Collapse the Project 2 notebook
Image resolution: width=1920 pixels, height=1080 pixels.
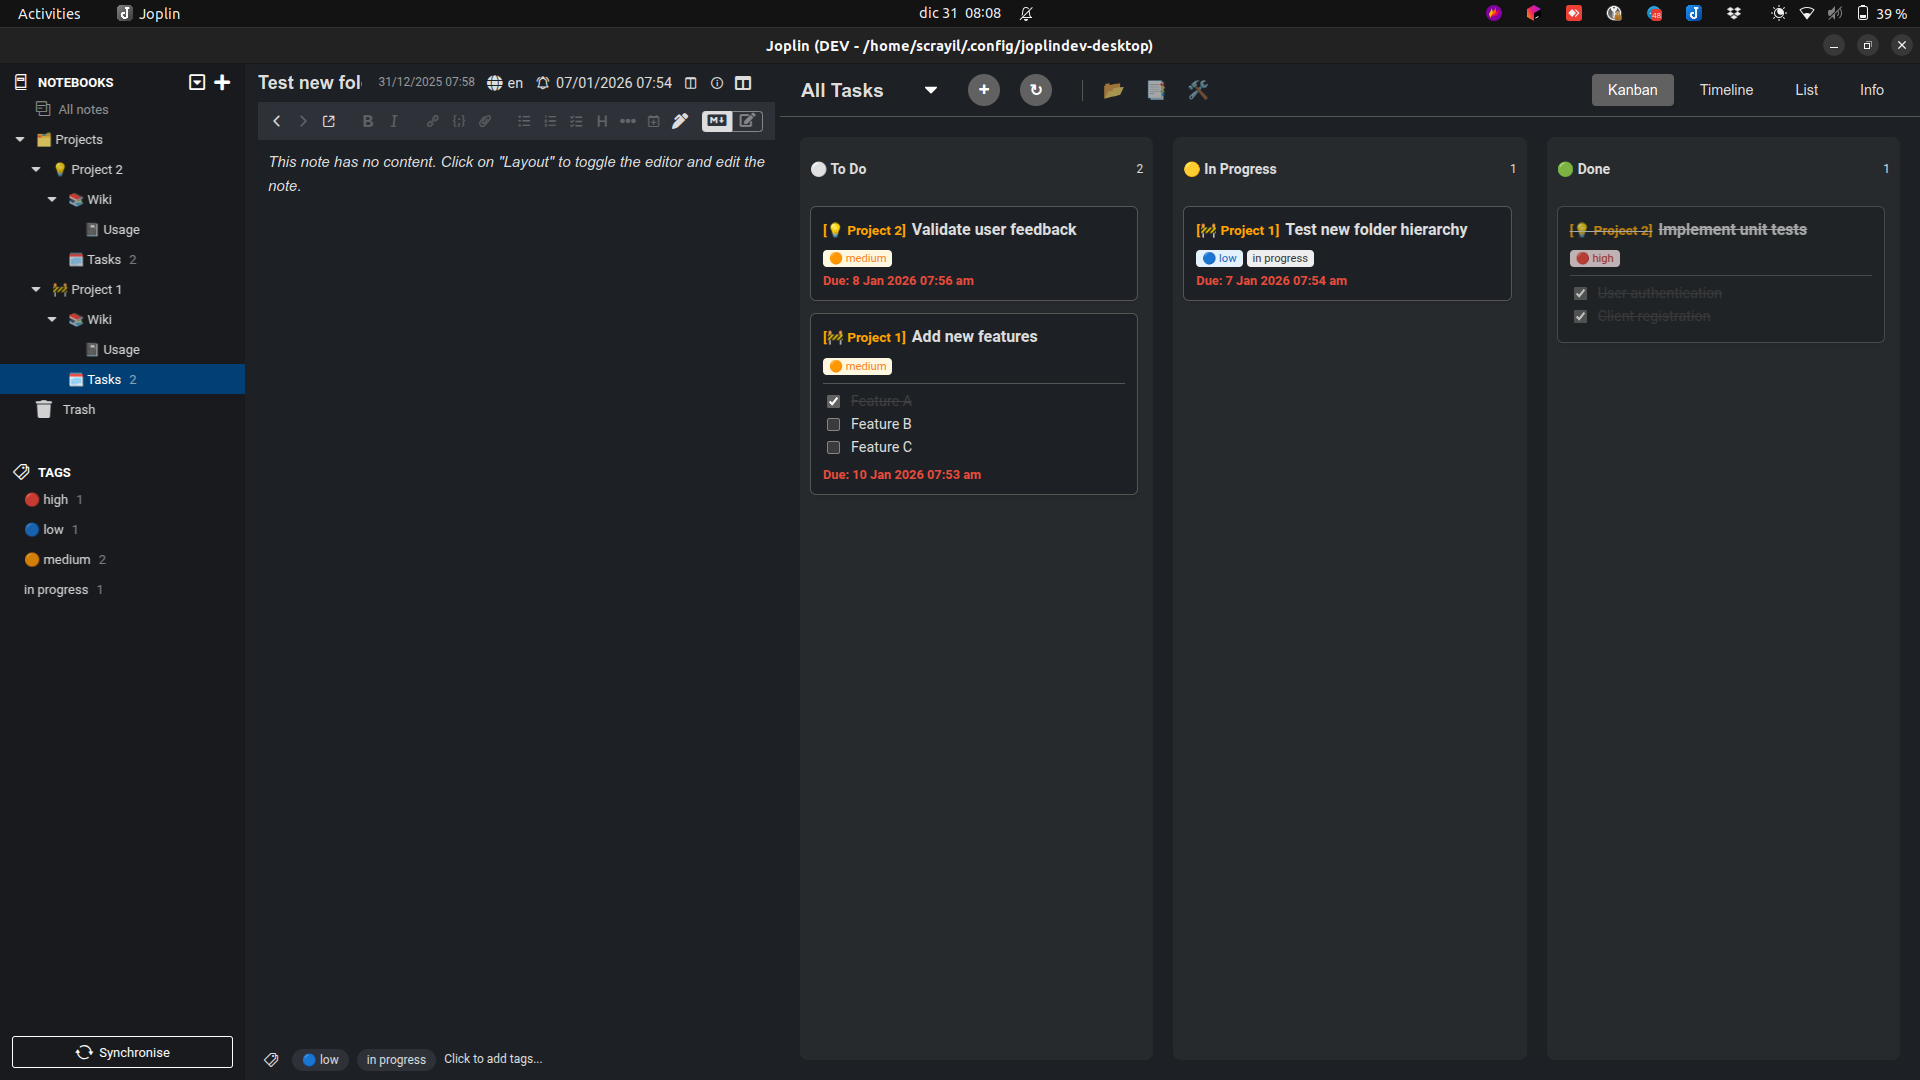coord(35,169)
